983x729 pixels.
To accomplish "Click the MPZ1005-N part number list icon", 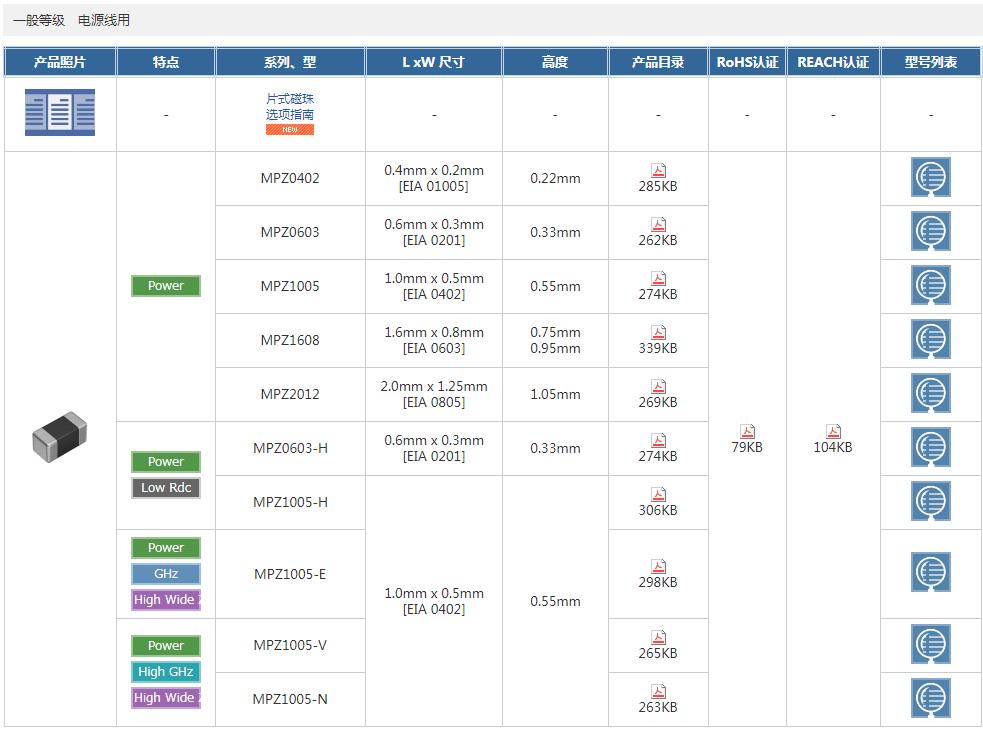I will tap(930, 698).
